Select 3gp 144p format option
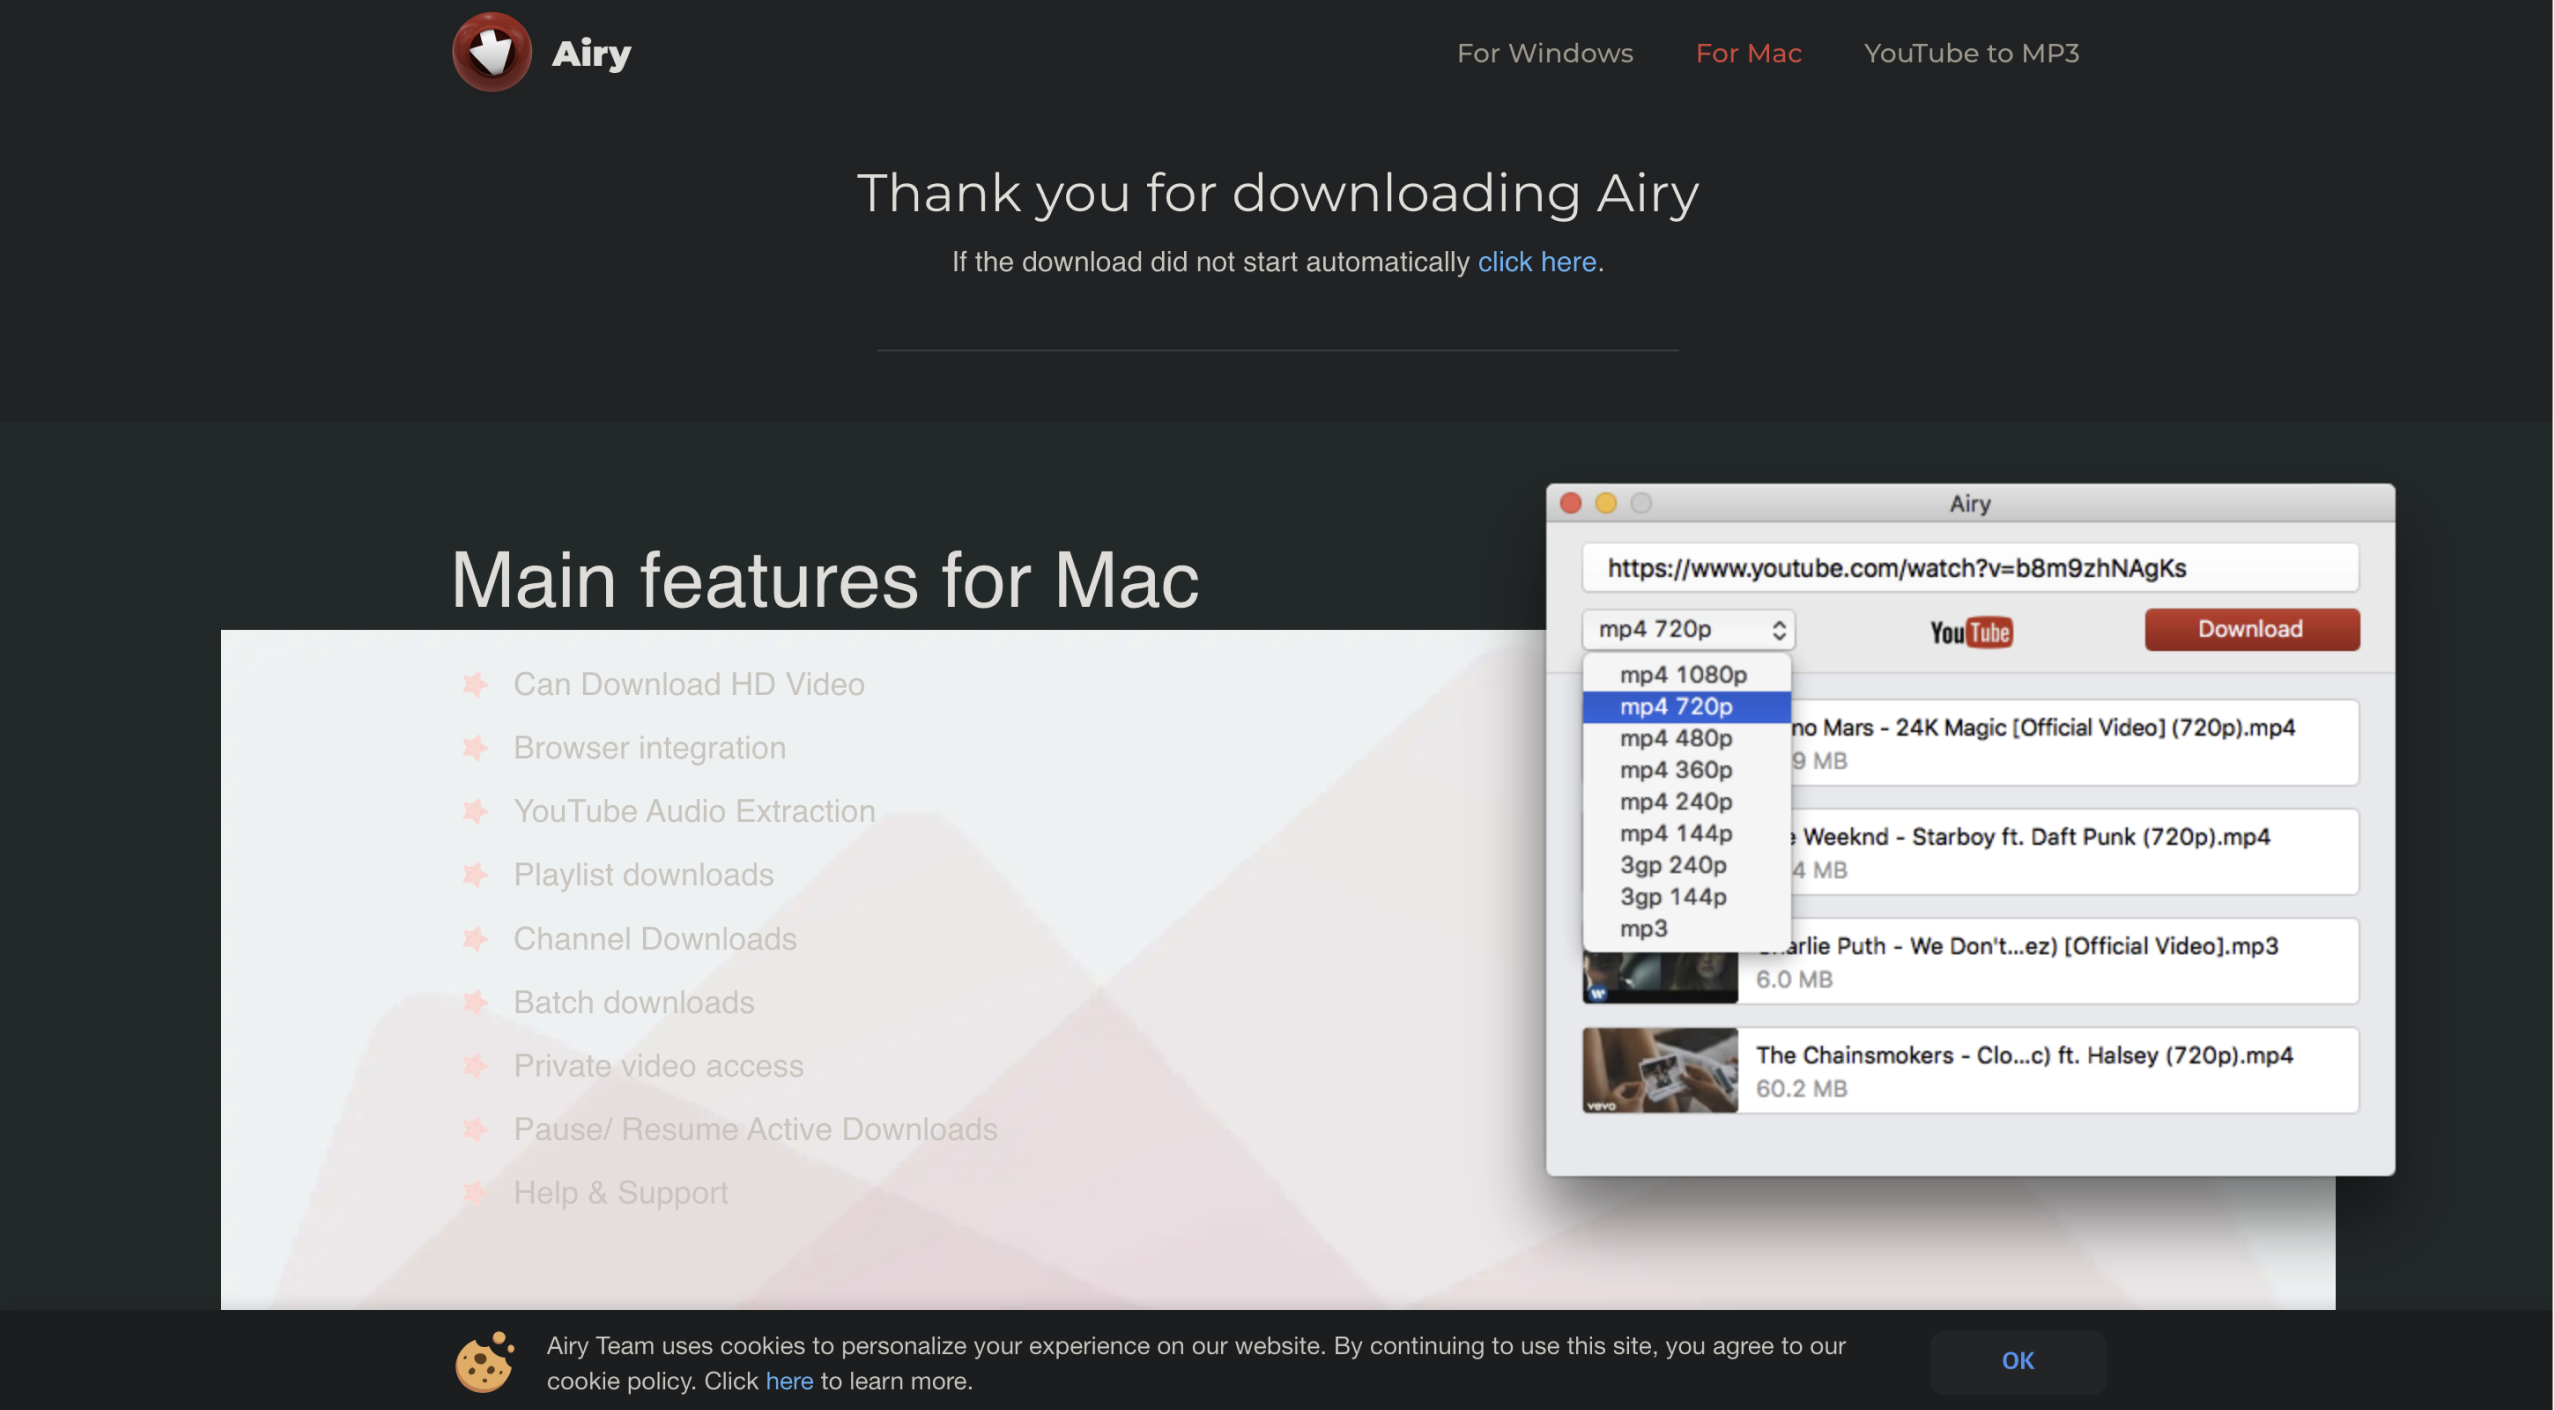 click(1686, 897)
